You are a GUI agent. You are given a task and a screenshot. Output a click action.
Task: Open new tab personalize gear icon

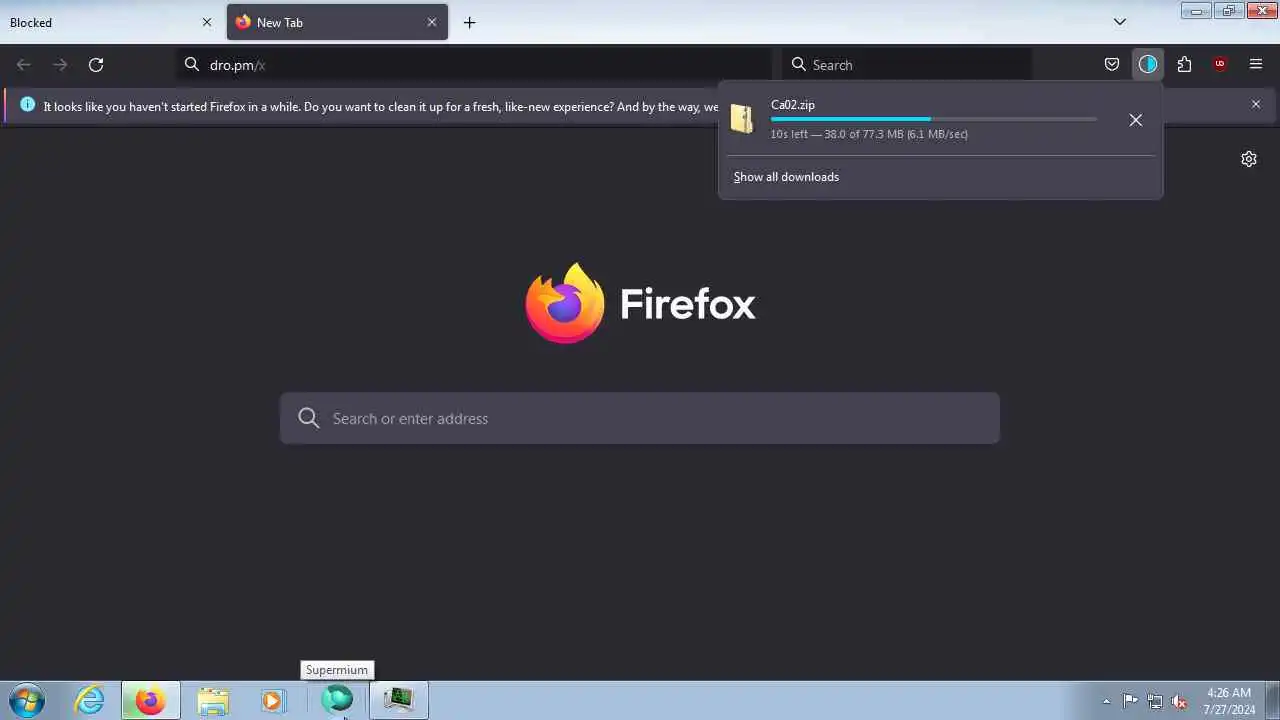tap(1249, 159)
